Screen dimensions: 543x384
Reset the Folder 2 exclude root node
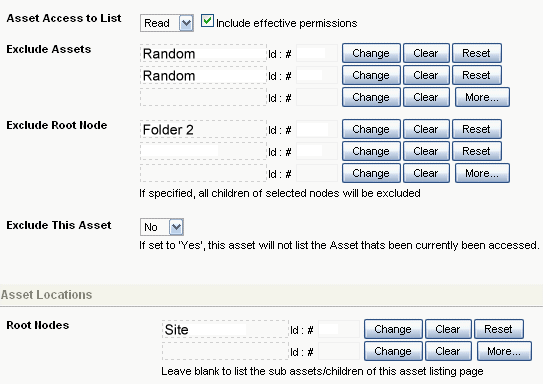[x=477, y=129]
